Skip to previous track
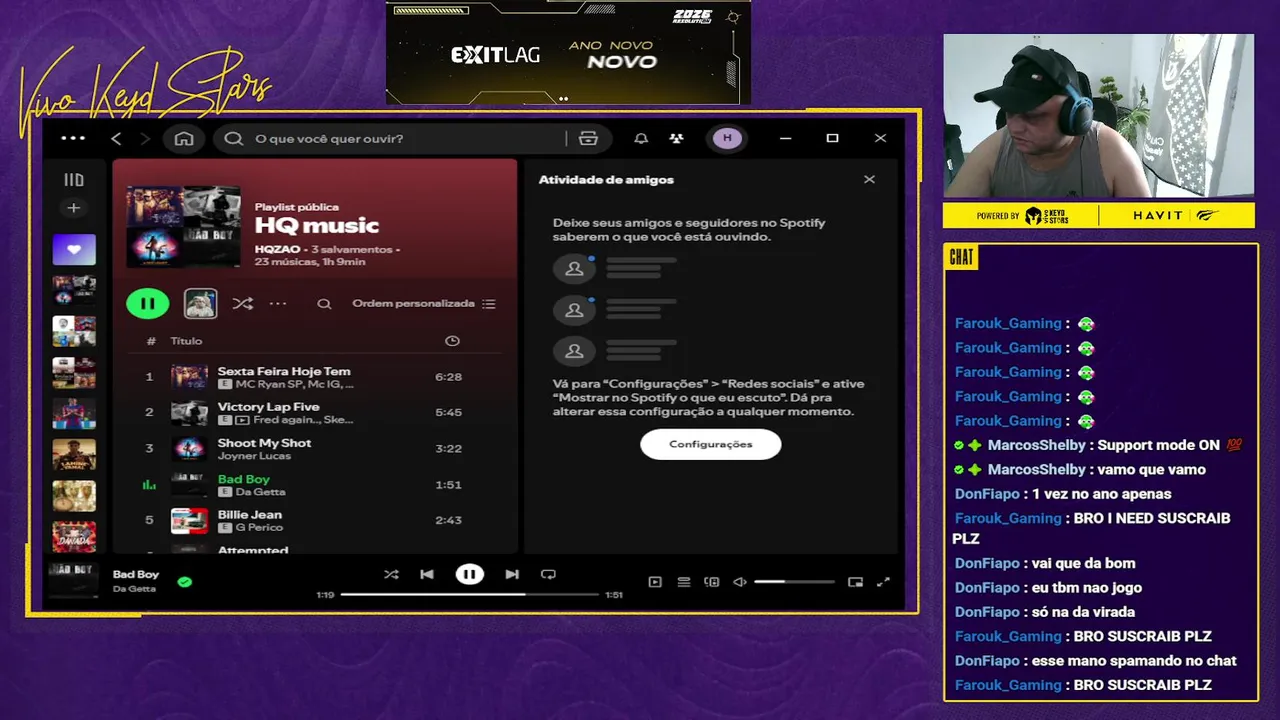 point(427,574)
